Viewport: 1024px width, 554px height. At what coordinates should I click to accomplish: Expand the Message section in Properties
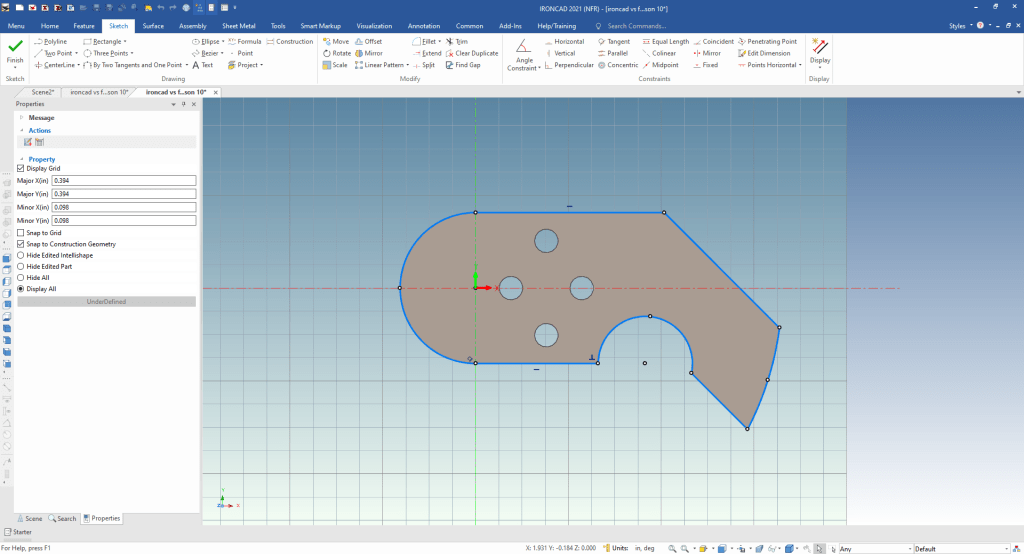click(x=22, y=117)
